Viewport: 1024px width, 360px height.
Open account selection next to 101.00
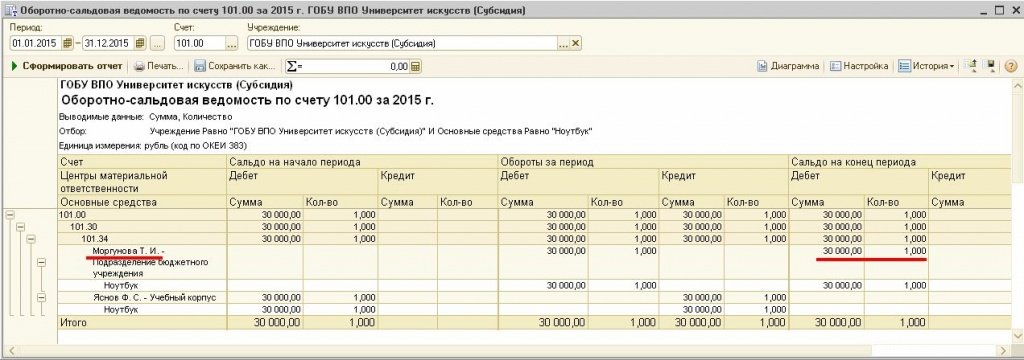point(232,44)
